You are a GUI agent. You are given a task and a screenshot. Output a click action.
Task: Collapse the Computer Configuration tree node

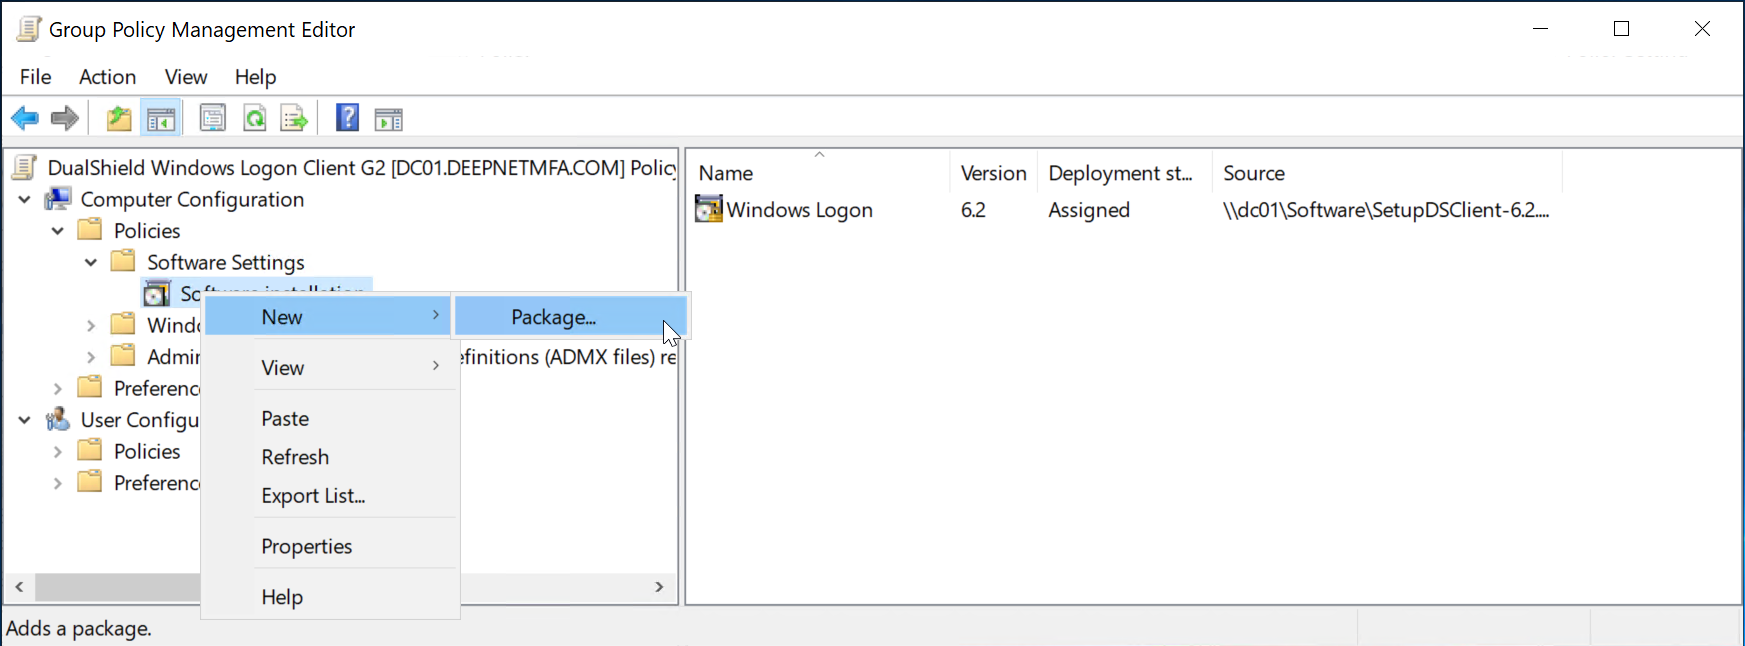25,200
